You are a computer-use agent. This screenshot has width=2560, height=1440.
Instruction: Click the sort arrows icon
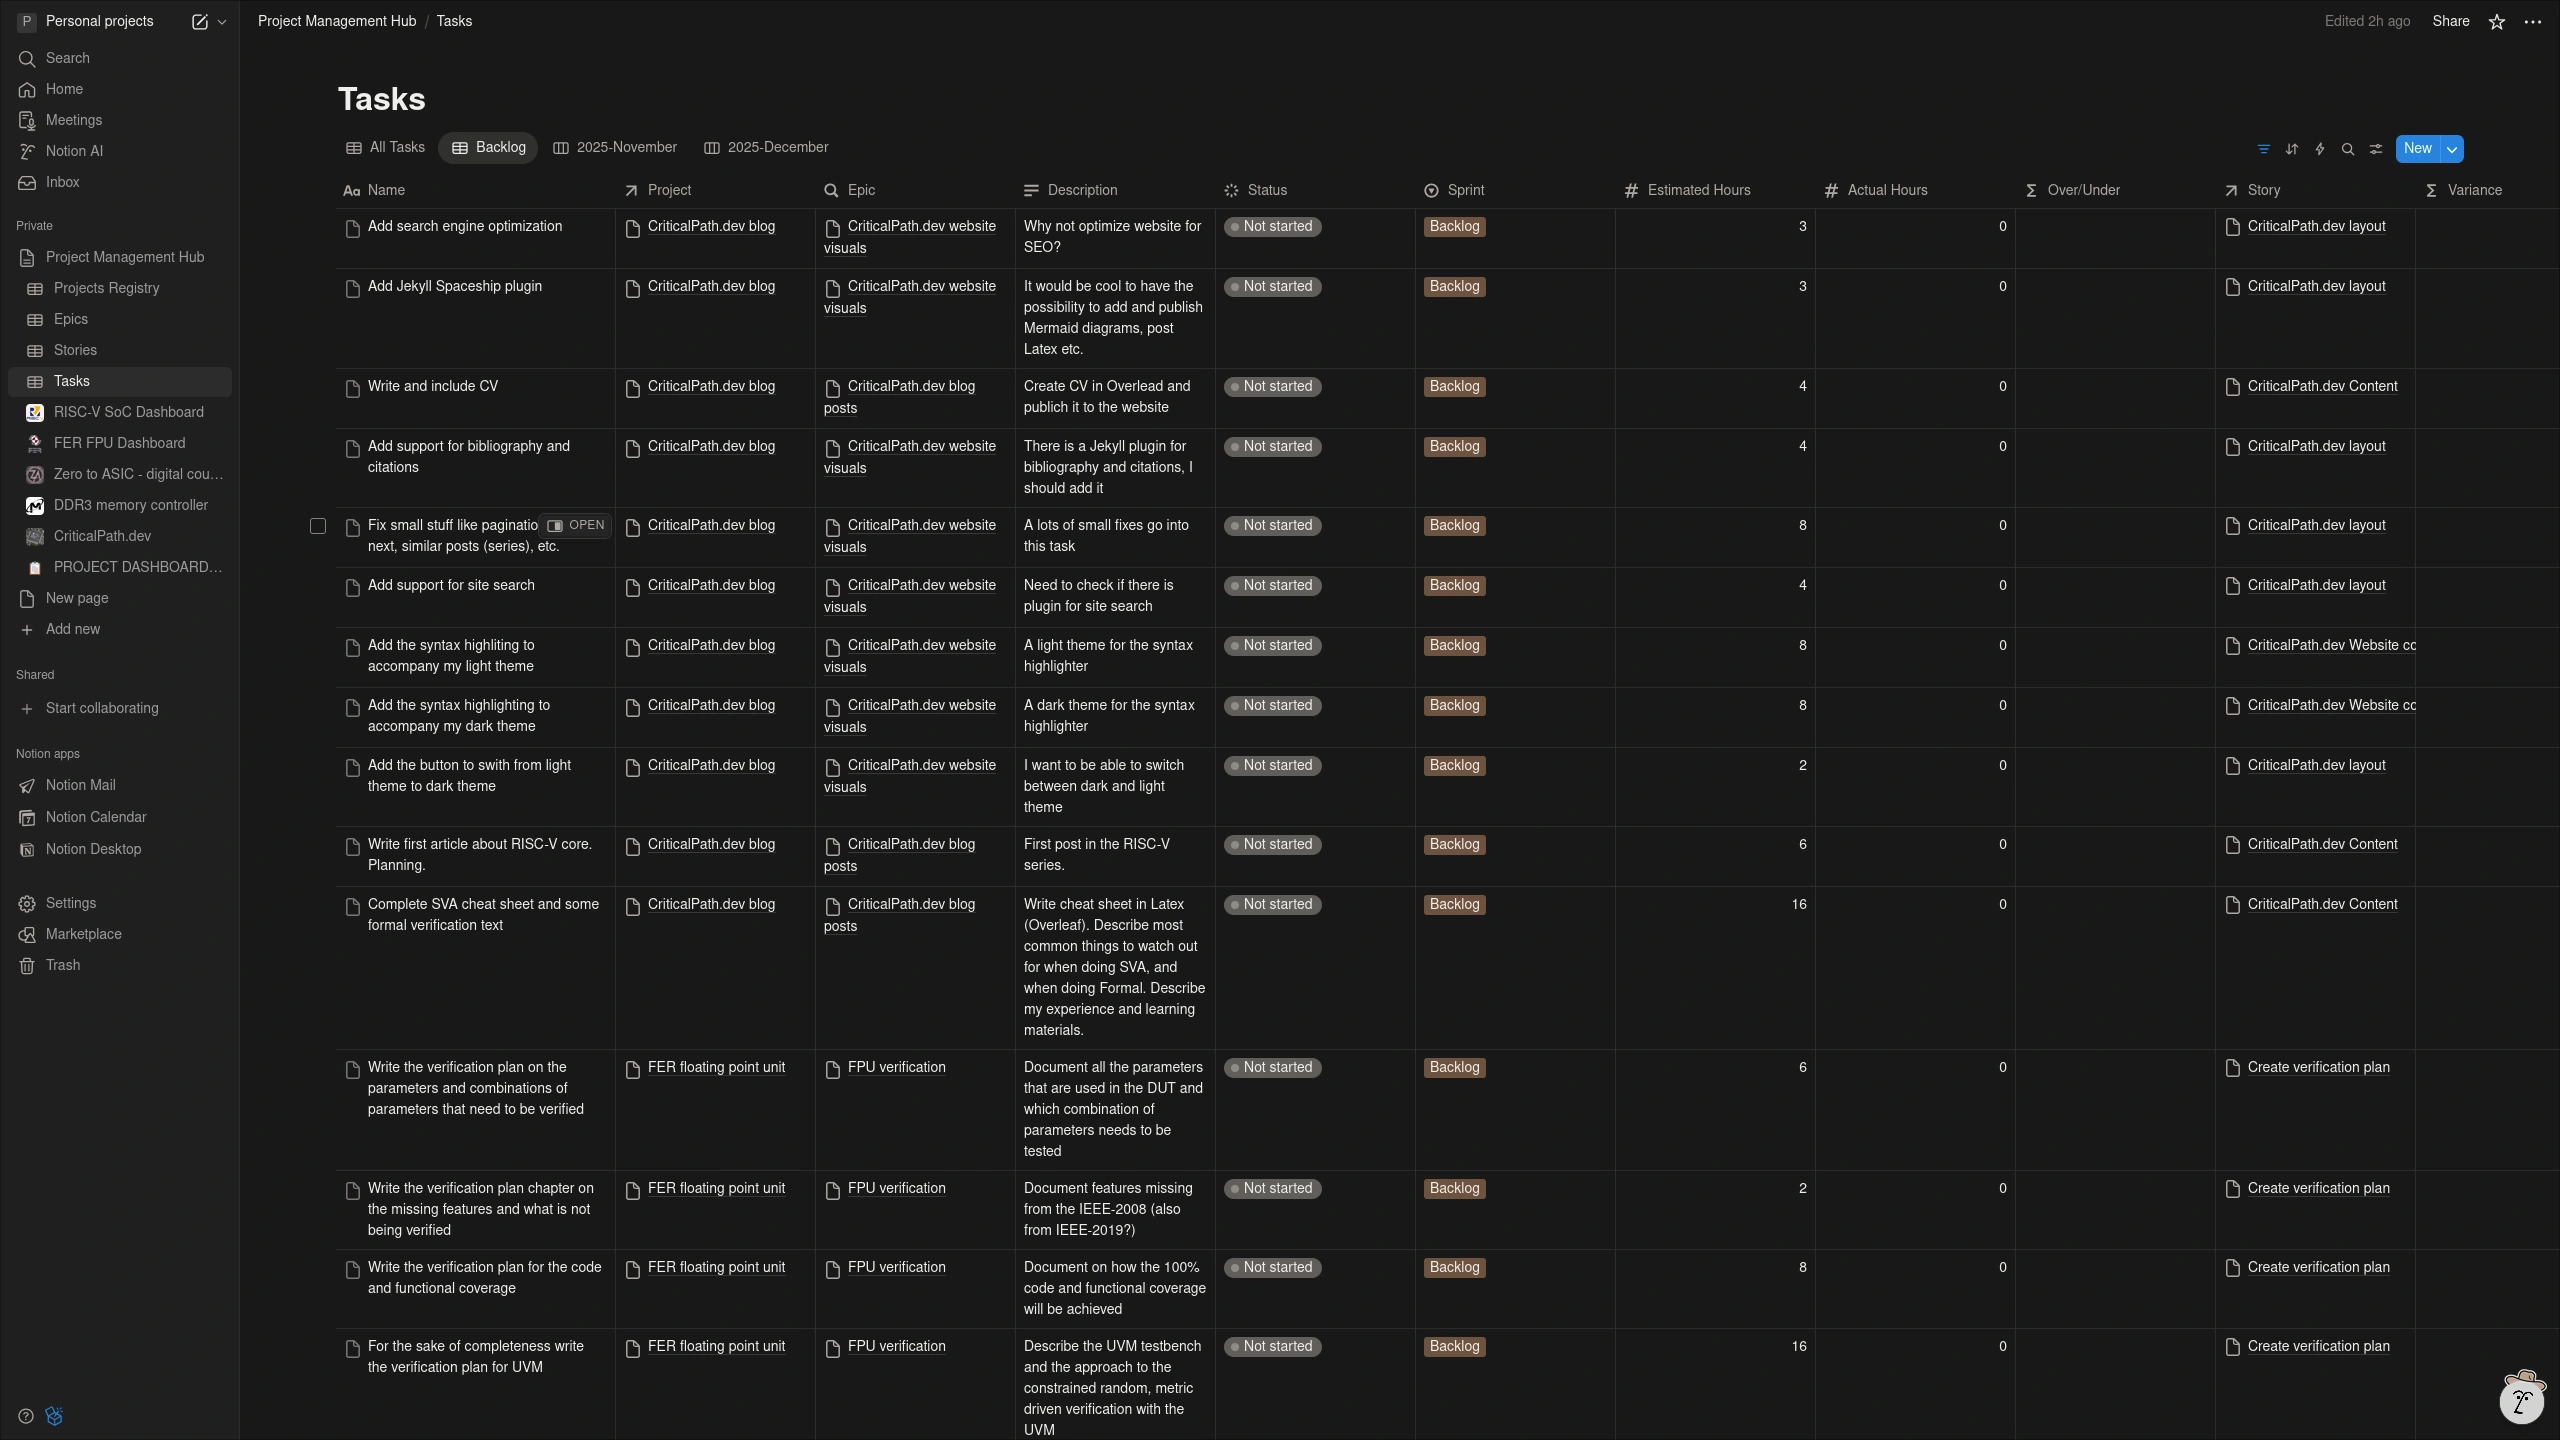point(2291,149)
